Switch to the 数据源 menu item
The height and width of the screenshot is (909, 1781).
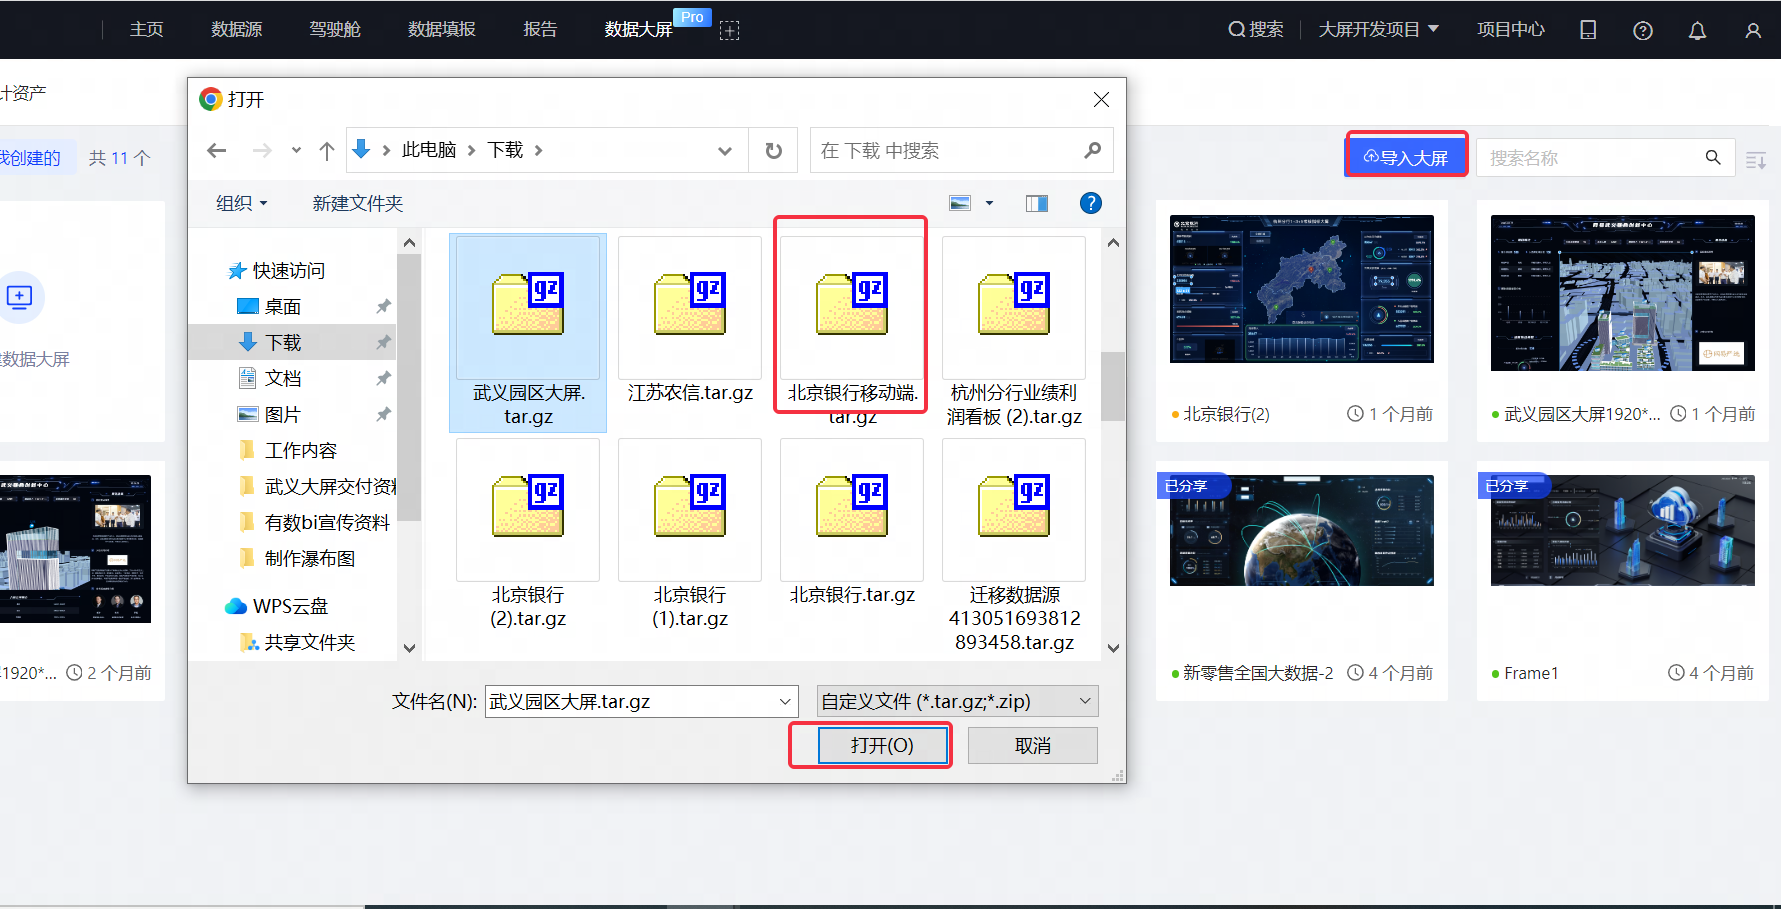(236, 29)
